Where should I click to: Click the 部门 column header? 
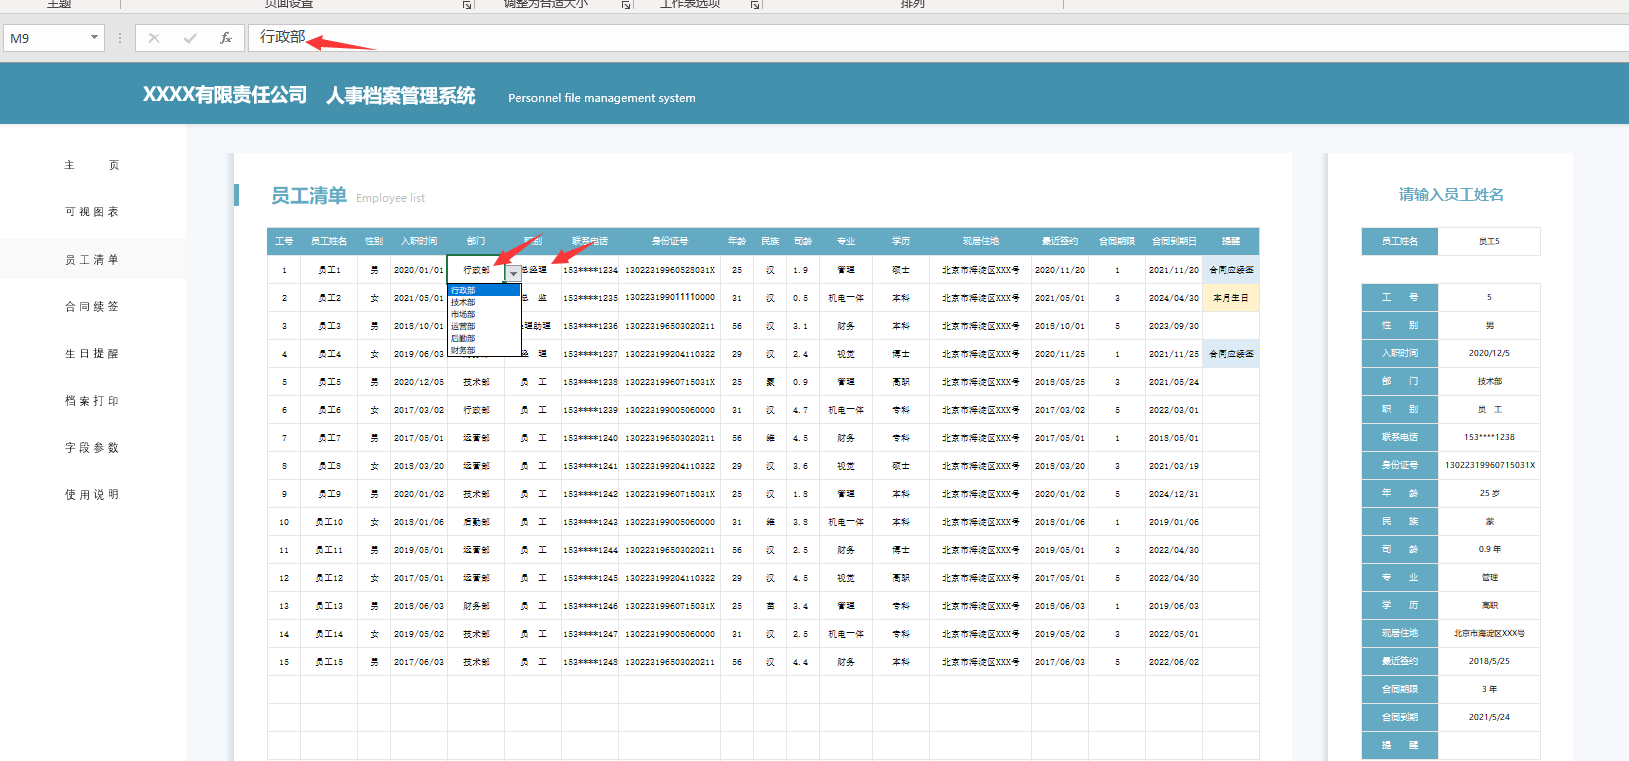click(476, 241)
